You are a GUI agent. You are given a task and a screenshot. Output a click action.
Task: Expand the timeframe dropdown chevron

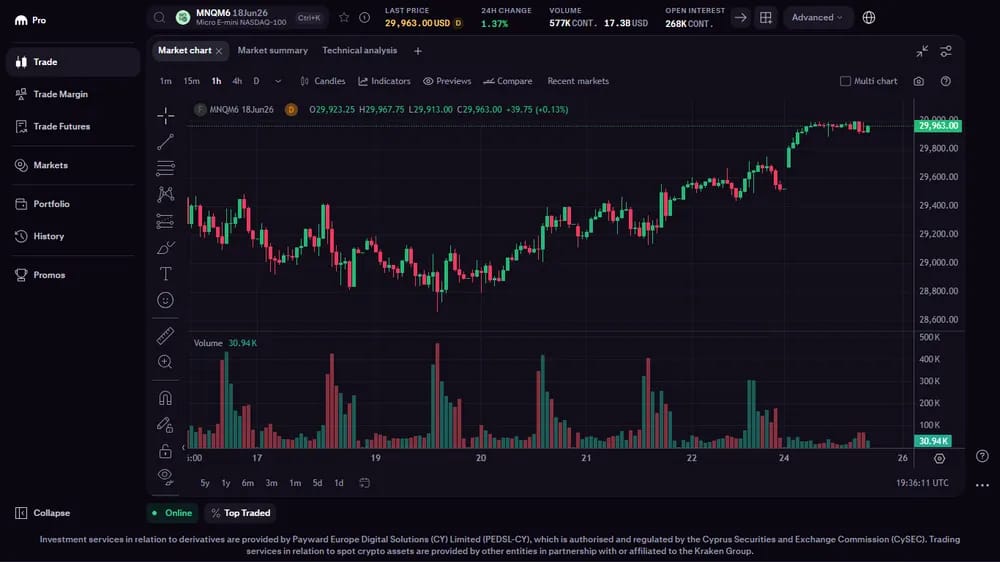click(278, 81)
